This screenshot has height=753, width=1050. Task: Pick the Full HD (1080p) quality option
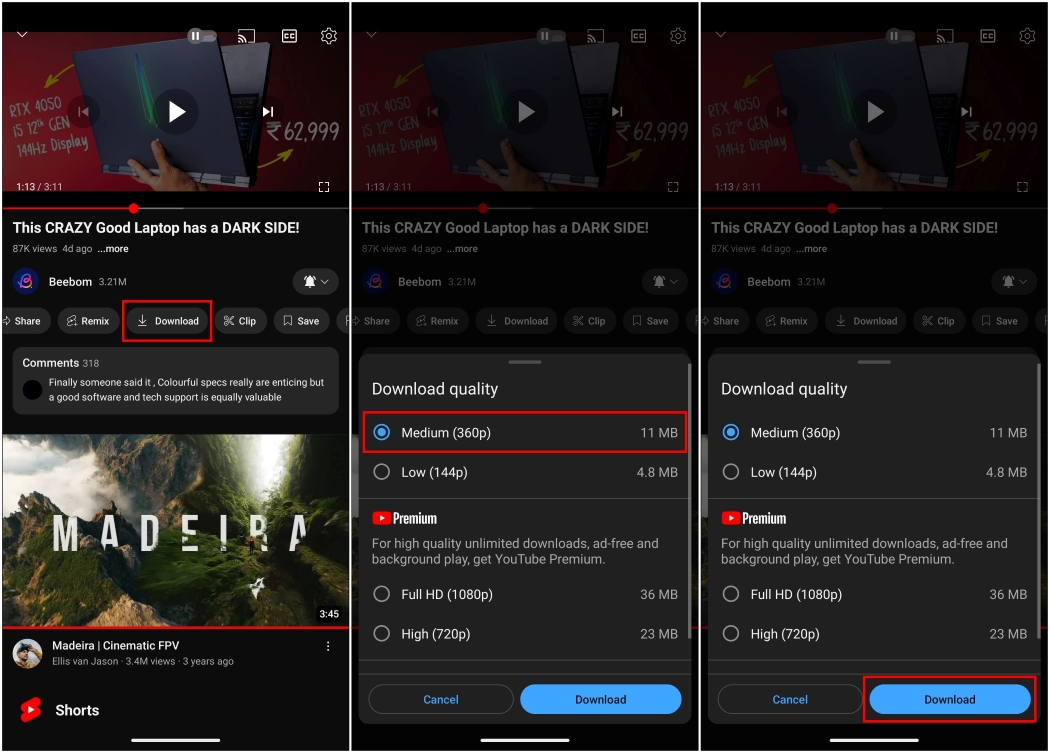(381, 594)
